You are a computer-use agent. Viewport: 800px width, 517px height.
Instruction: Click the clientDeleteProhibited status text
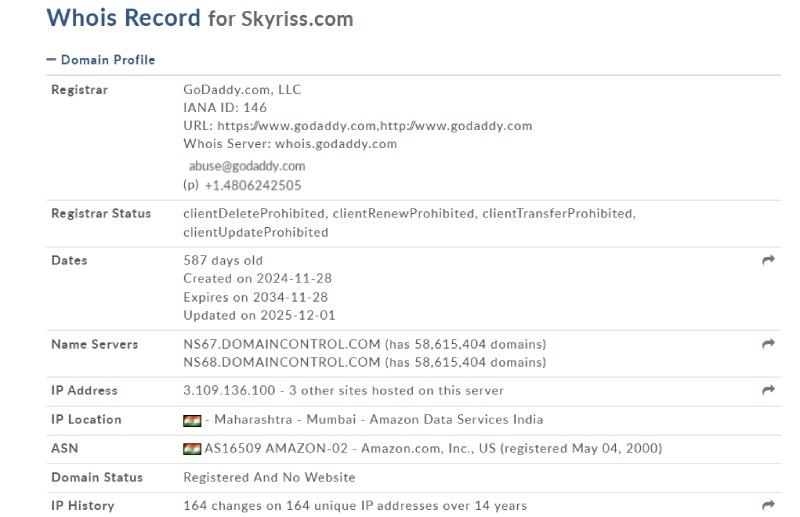pyautogui.click(x=254, y=213)
